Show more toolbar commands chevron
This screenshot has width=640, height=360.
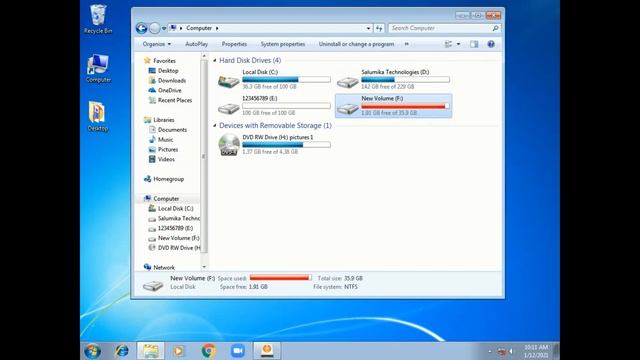pyautogui.click(x=407, y=44)
